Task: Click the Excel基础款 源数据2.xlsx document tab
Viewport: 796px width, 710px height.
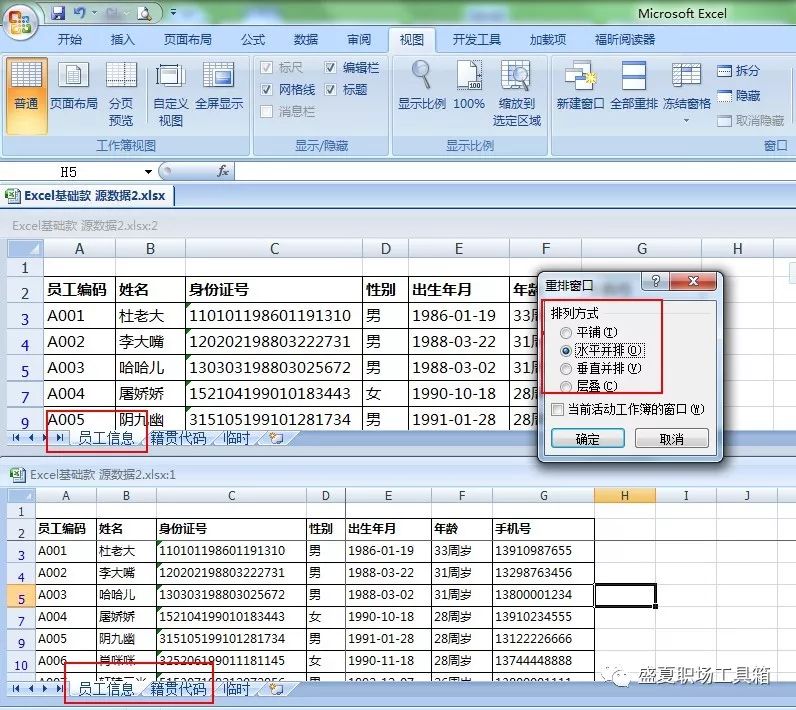Action: (88, 196)
